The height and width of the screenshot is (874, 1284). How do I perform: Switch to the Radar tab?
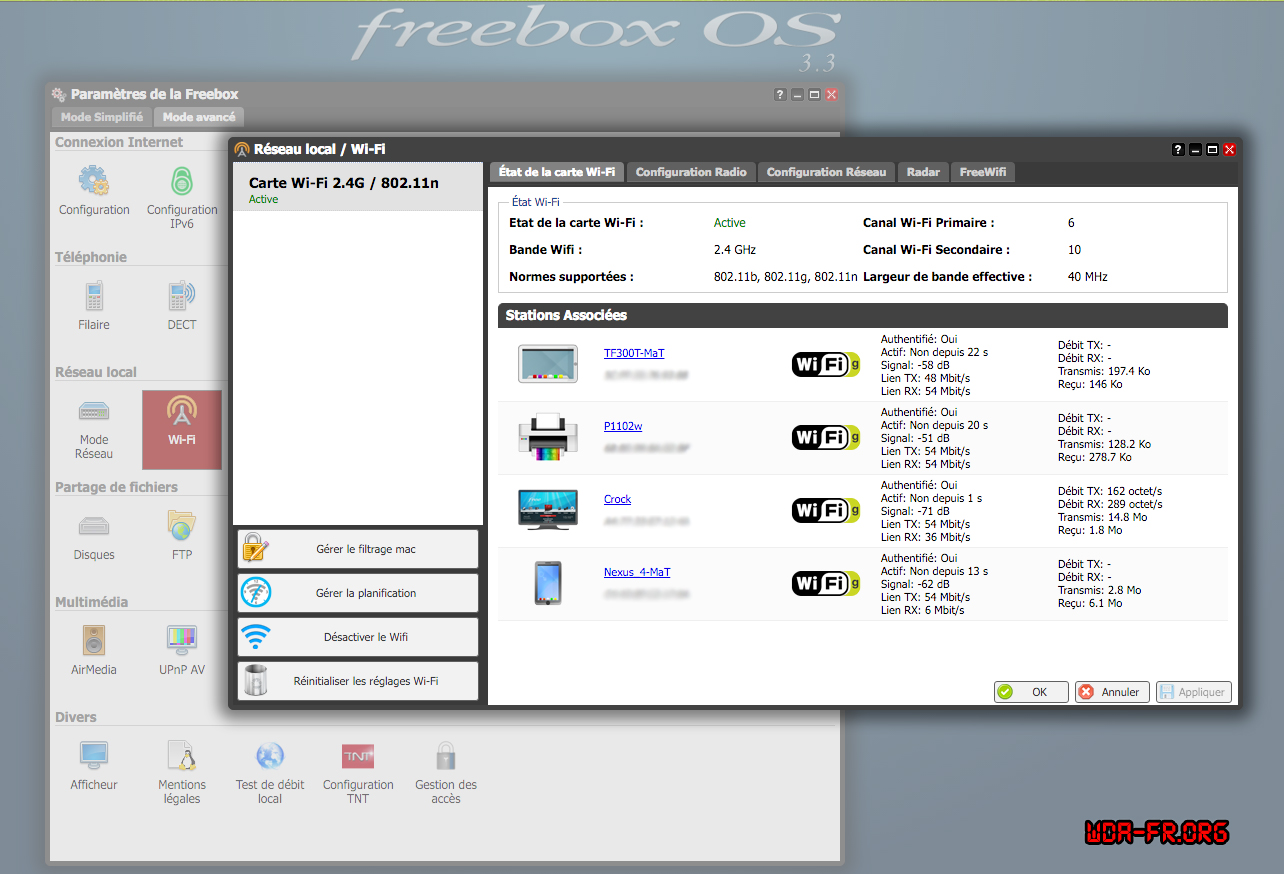point(923,172)
